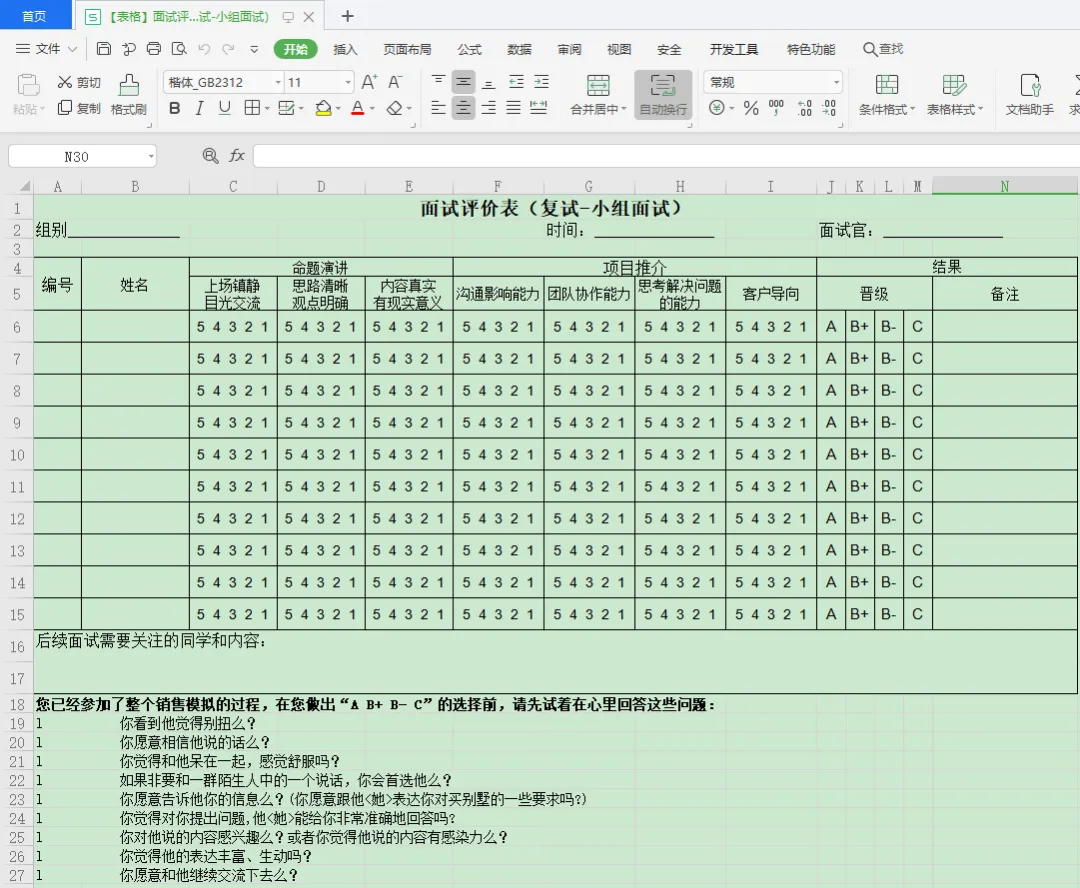Click the increase font size A+ icon
This screenshot has height=888, width=1080.
click(369, 83)
